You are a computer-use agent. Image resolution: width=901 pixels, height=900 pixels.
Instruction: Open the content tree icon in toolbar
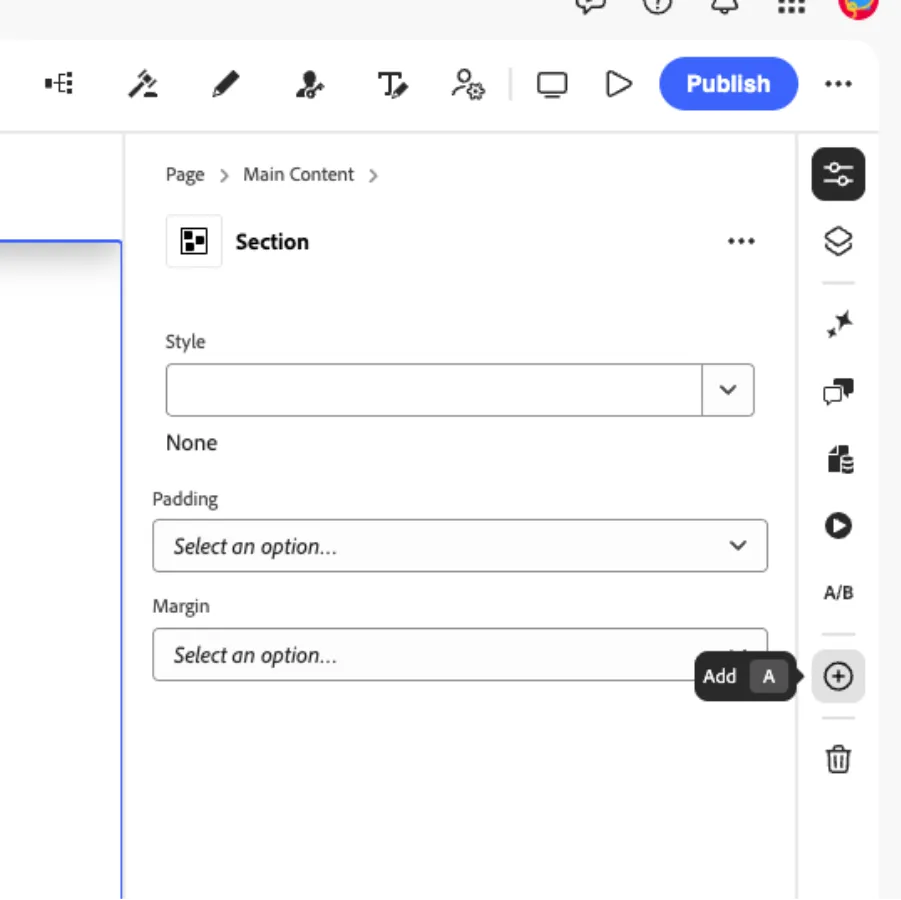(x=59, y=84)
